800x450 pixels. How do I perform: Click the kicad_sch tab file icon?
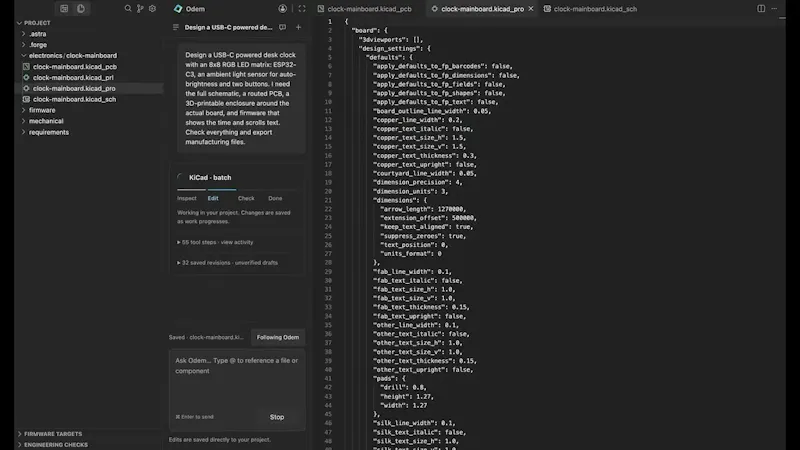547,9
